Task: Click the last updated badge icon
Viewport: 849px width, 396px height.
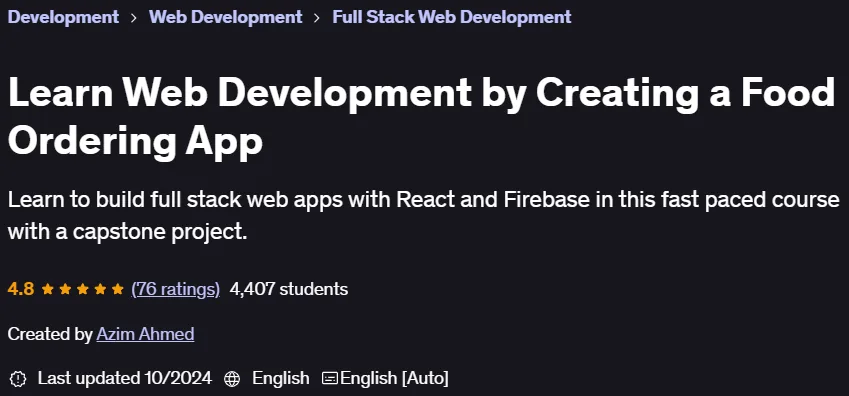Action: click(x=18, y=378)
